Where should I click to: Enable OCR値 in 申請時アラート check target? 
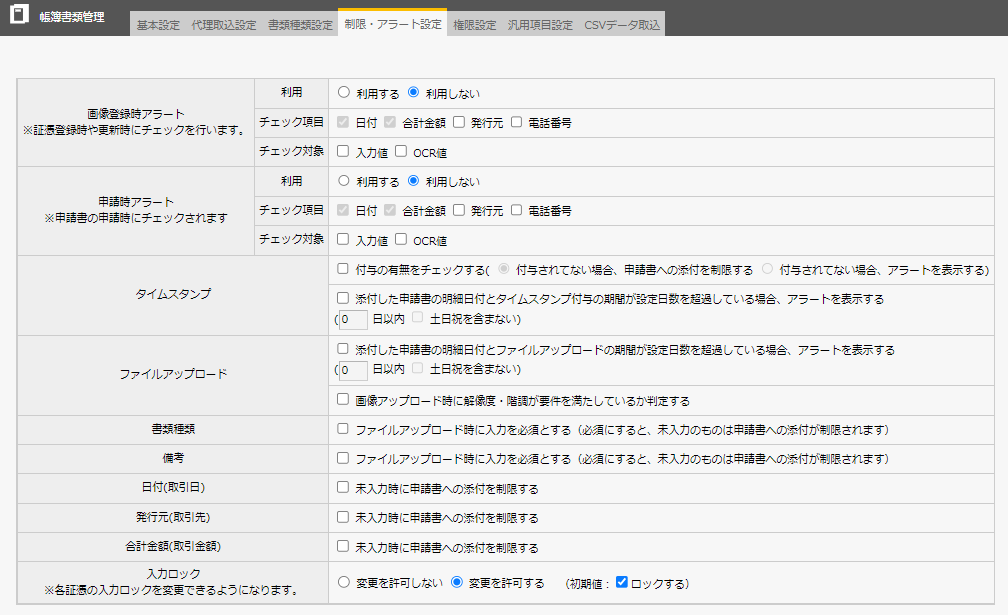click(401, 240)
